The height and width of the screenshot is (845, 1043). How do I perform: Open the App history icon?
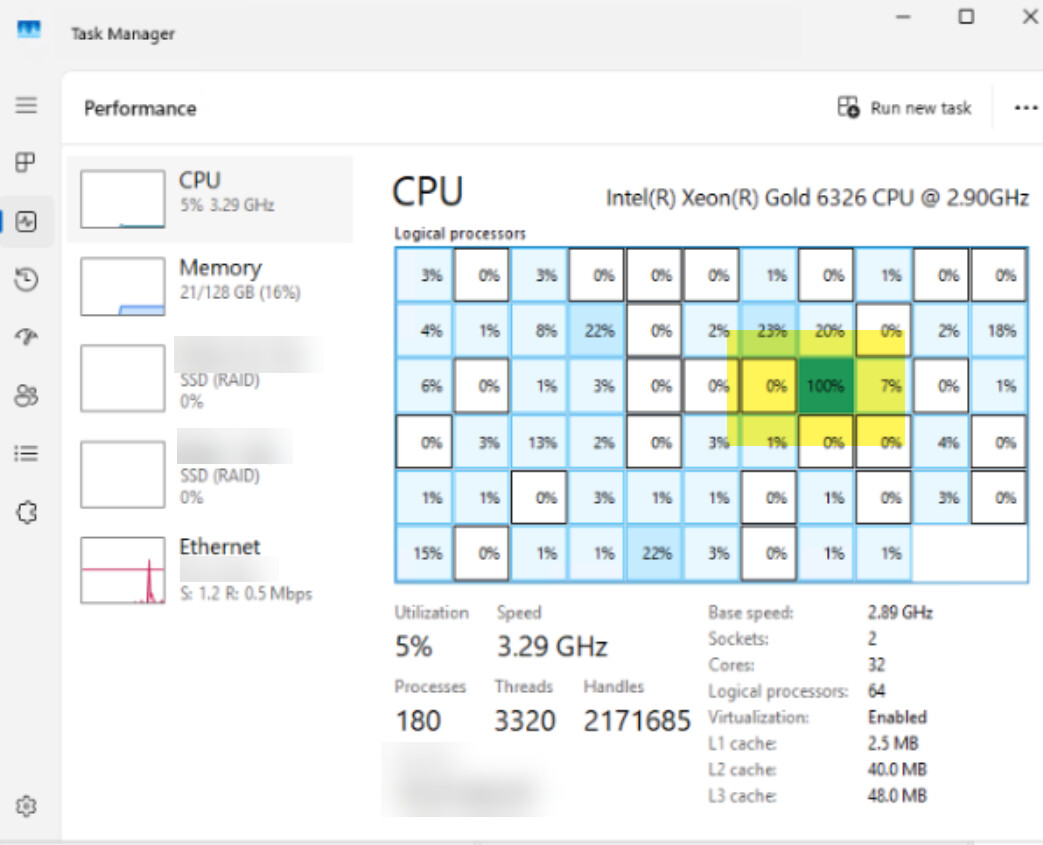[x=26, y=280]
